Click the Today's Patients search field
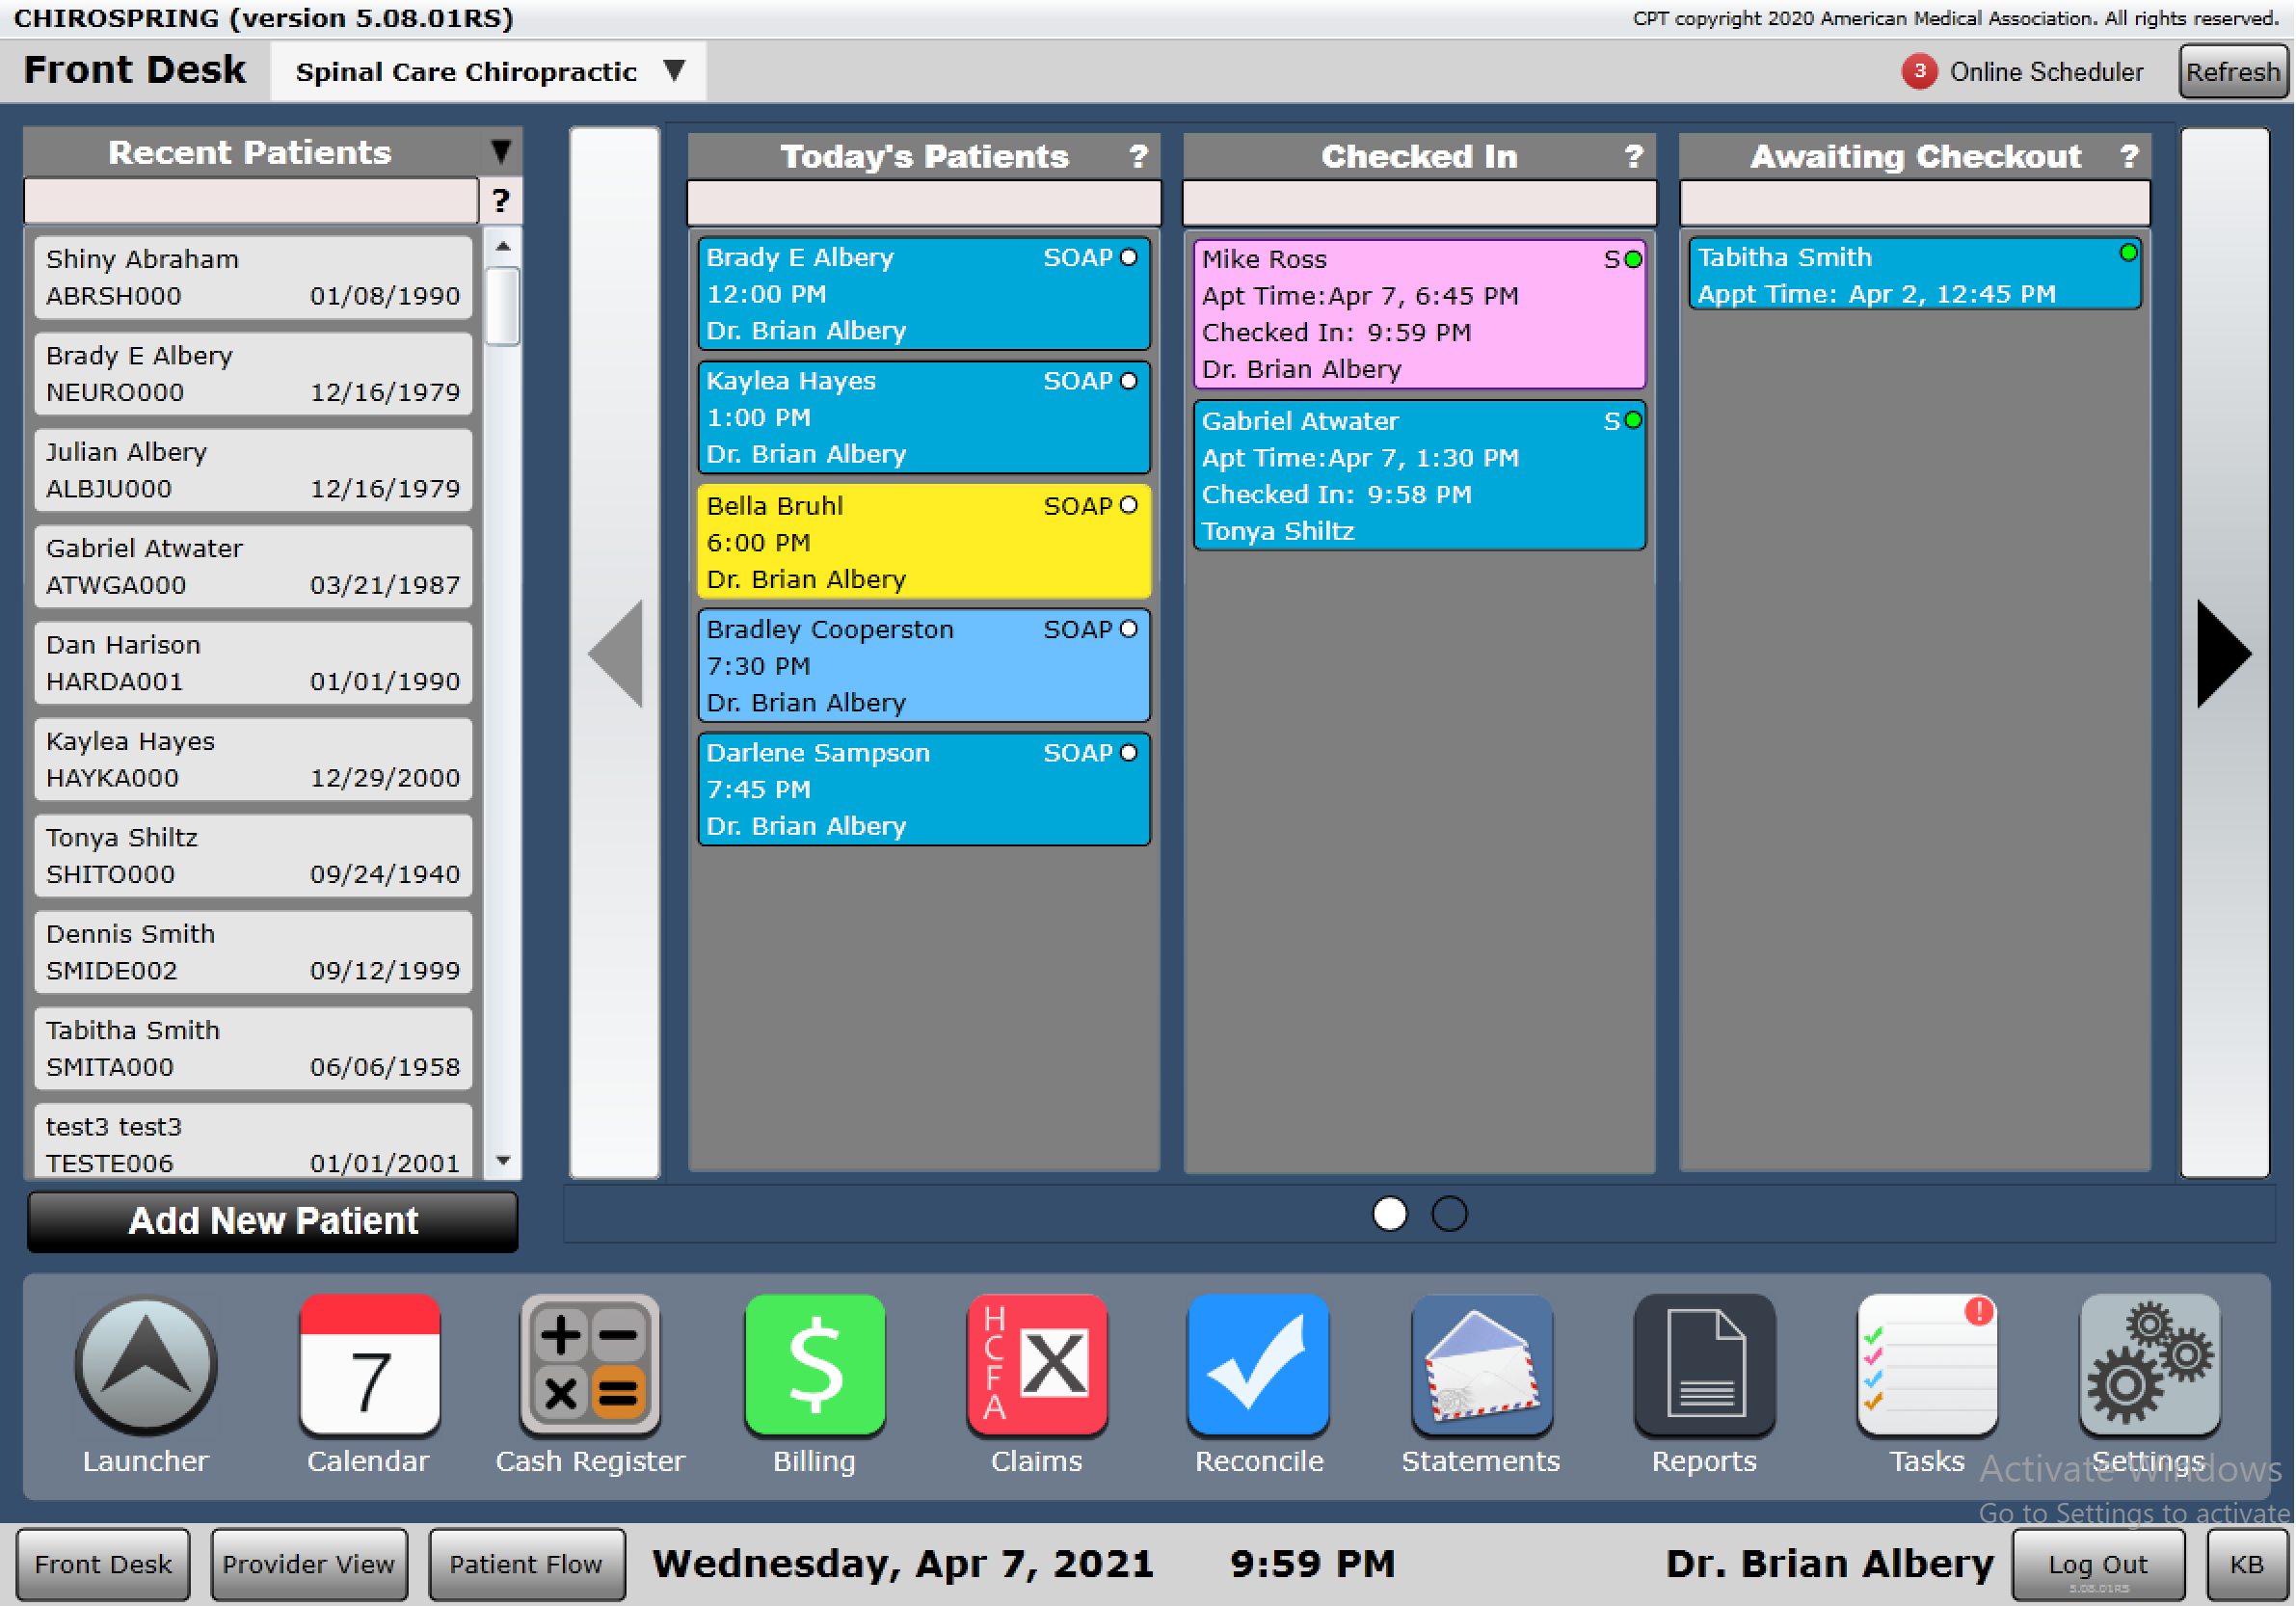The width and height of the screenshot is (2296, 1606). (x=923, y=204)
